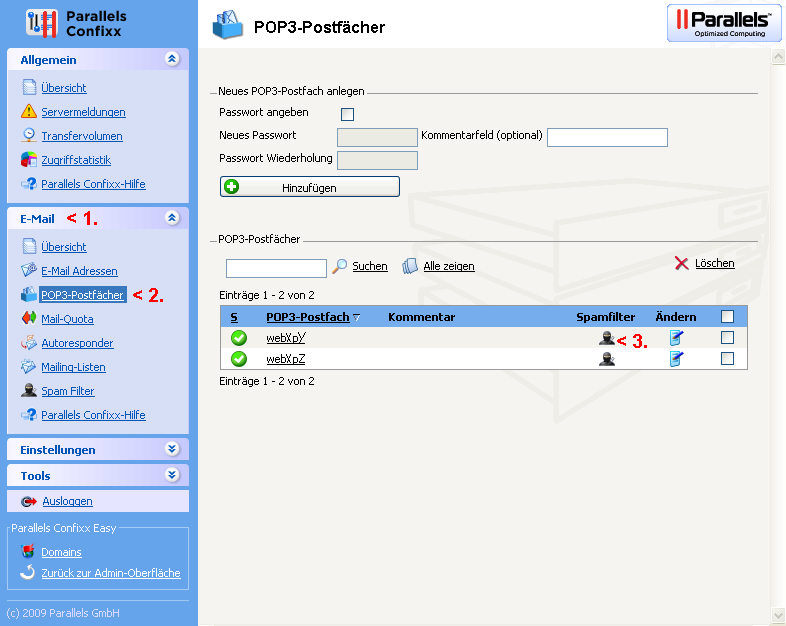This screenshot has height=626, width=786.
Task: Sort table by S status column
Action: 234,317
